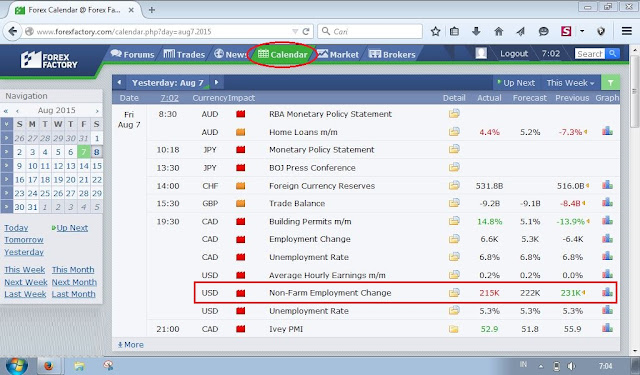This screenshot has width=640, height=375.
Task: Open detail folder for RBA Monetary Policy Statement
Action: (x=454, y=113)
